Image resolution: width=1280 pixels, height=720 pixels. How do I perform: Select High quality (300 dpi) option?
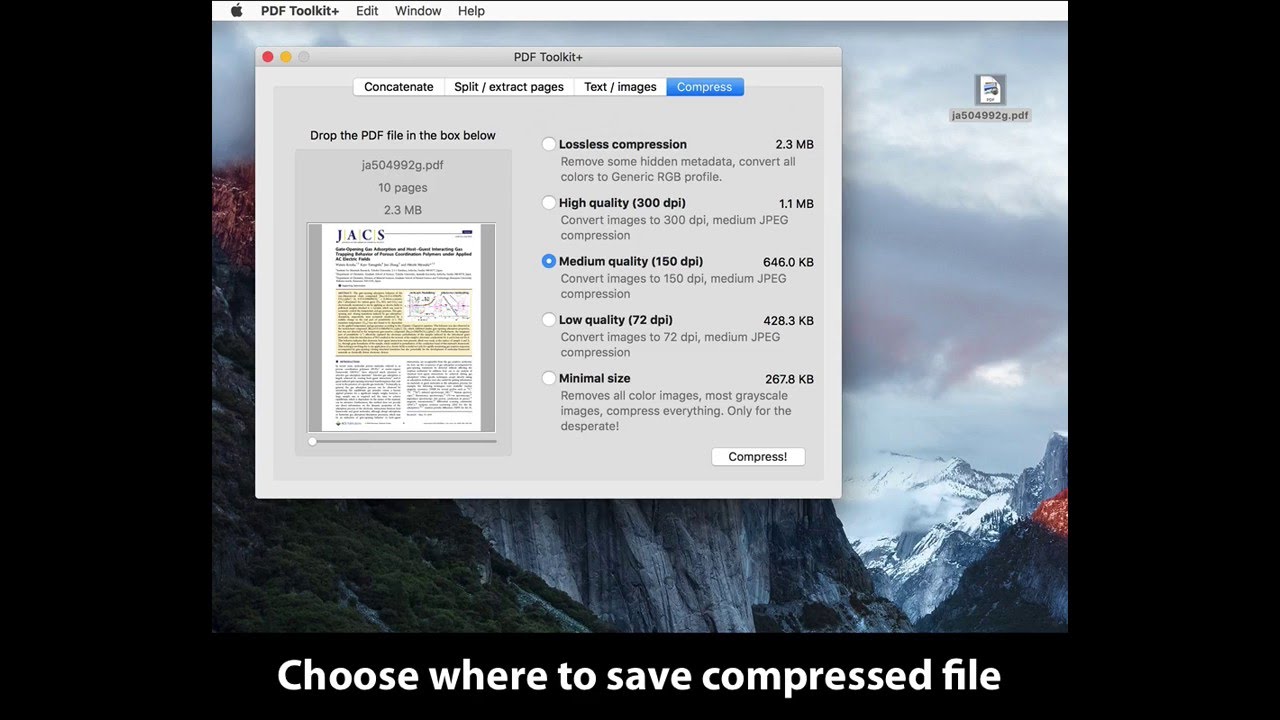[x=549, y=203]
